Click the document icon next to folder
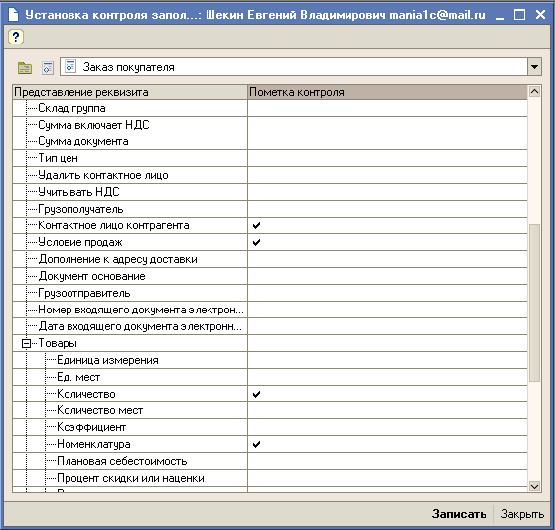This screenshot has height=530, width=555. click(47, 67)
